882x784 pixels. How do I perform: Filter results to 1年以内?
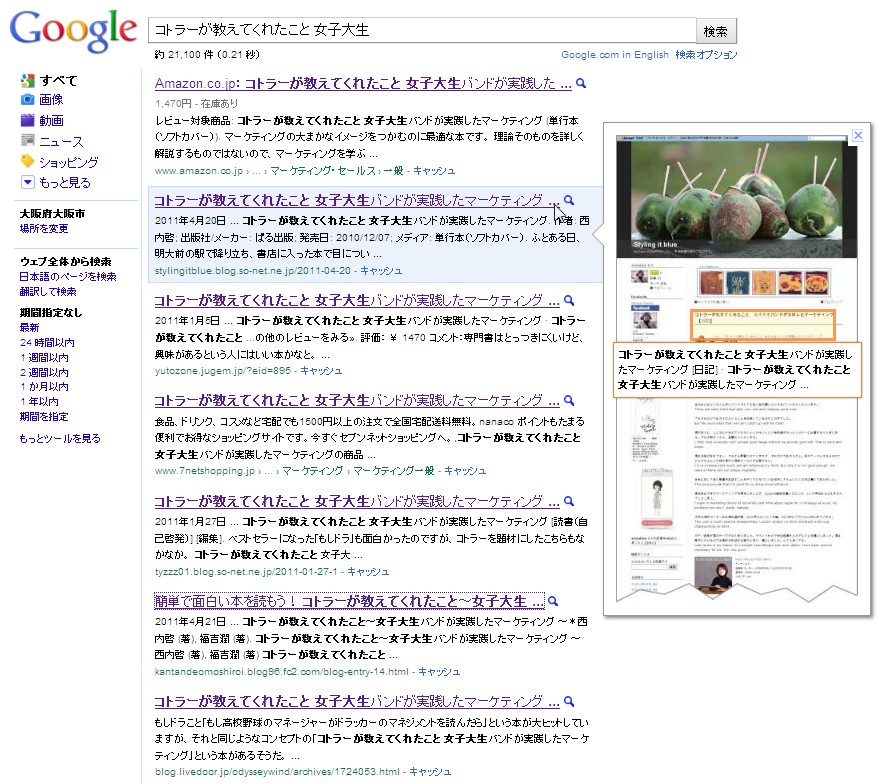click(x=39, y=402)
